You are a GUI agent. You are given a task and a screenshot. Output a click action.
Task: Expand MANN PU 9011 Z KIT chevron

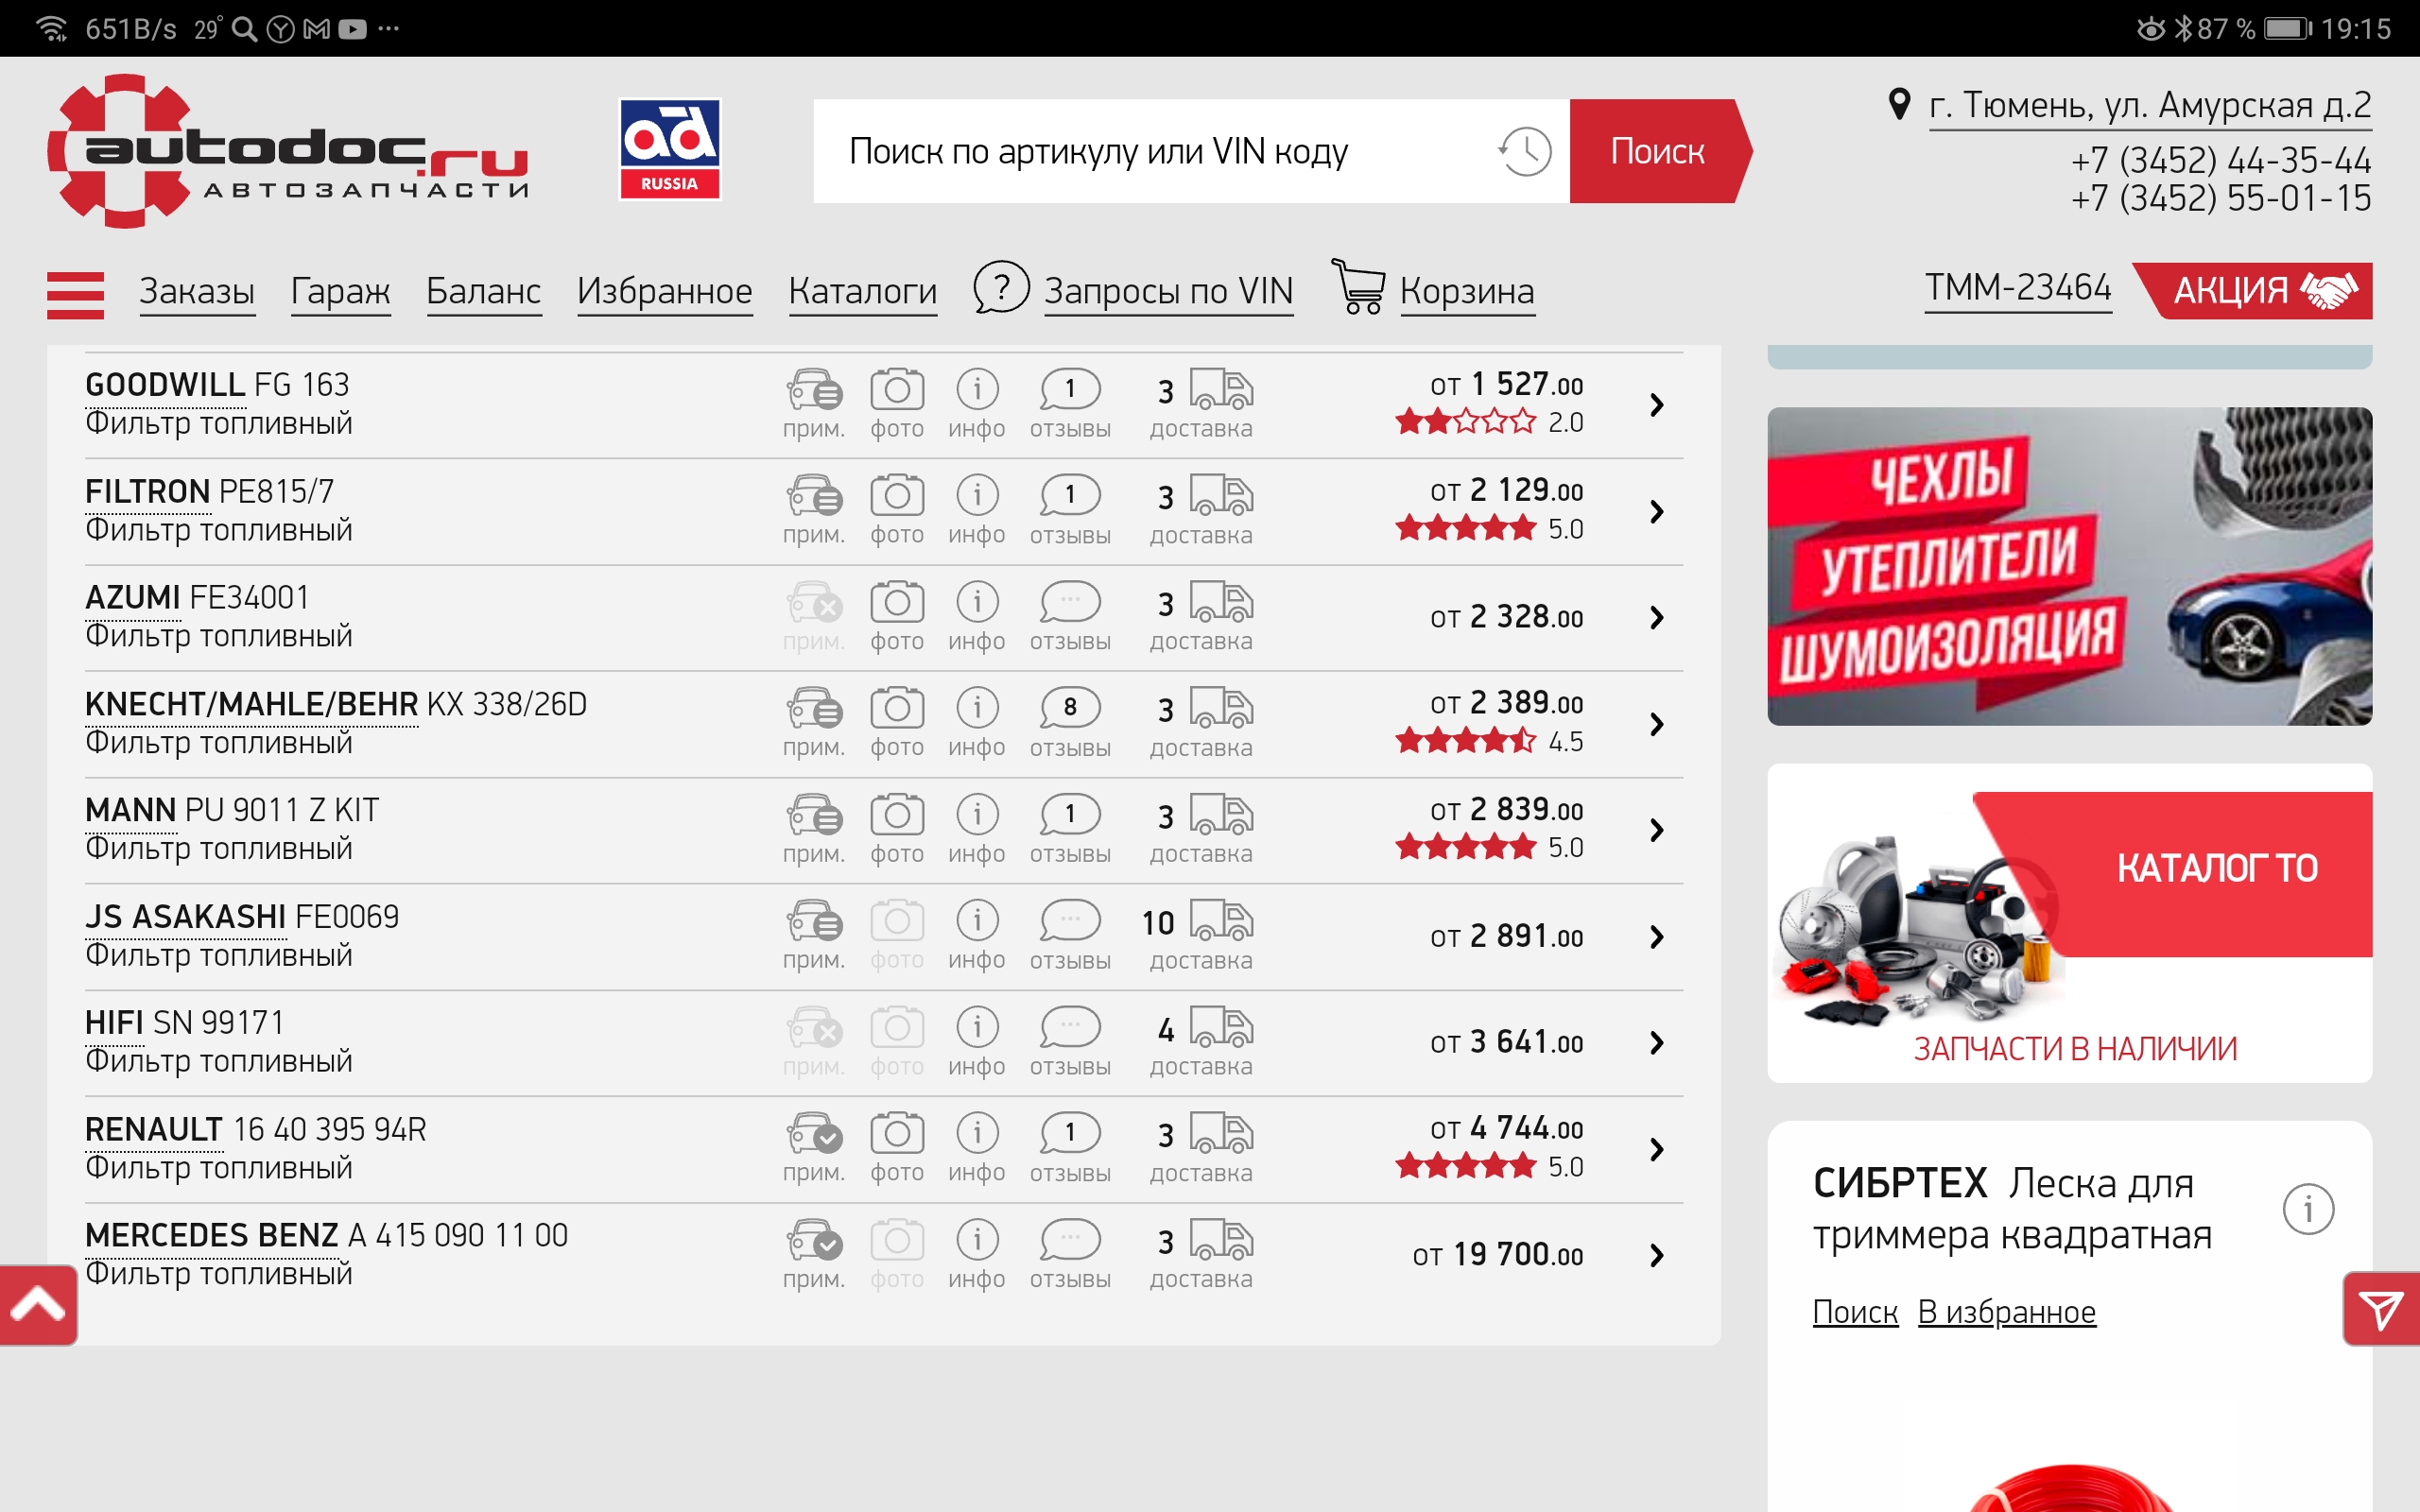1657,829
